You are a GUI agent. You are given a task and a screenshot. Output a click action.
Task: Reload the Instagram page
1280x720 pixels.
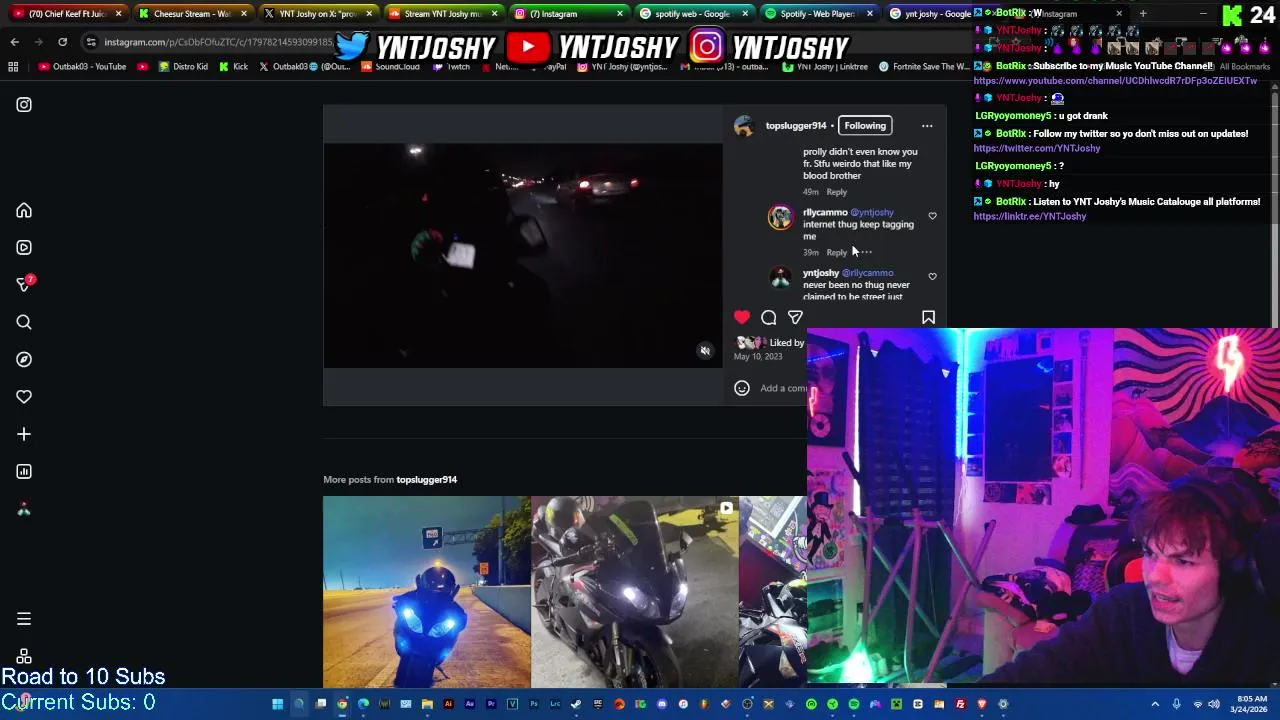click(62, 42)
